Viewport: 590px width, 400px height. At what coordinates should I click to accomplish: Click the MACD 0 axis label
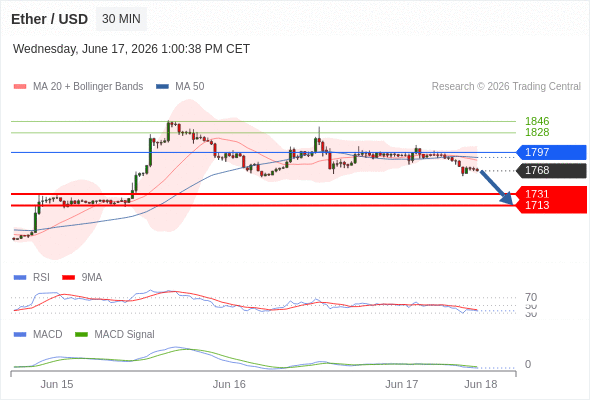tap(528, 364)
